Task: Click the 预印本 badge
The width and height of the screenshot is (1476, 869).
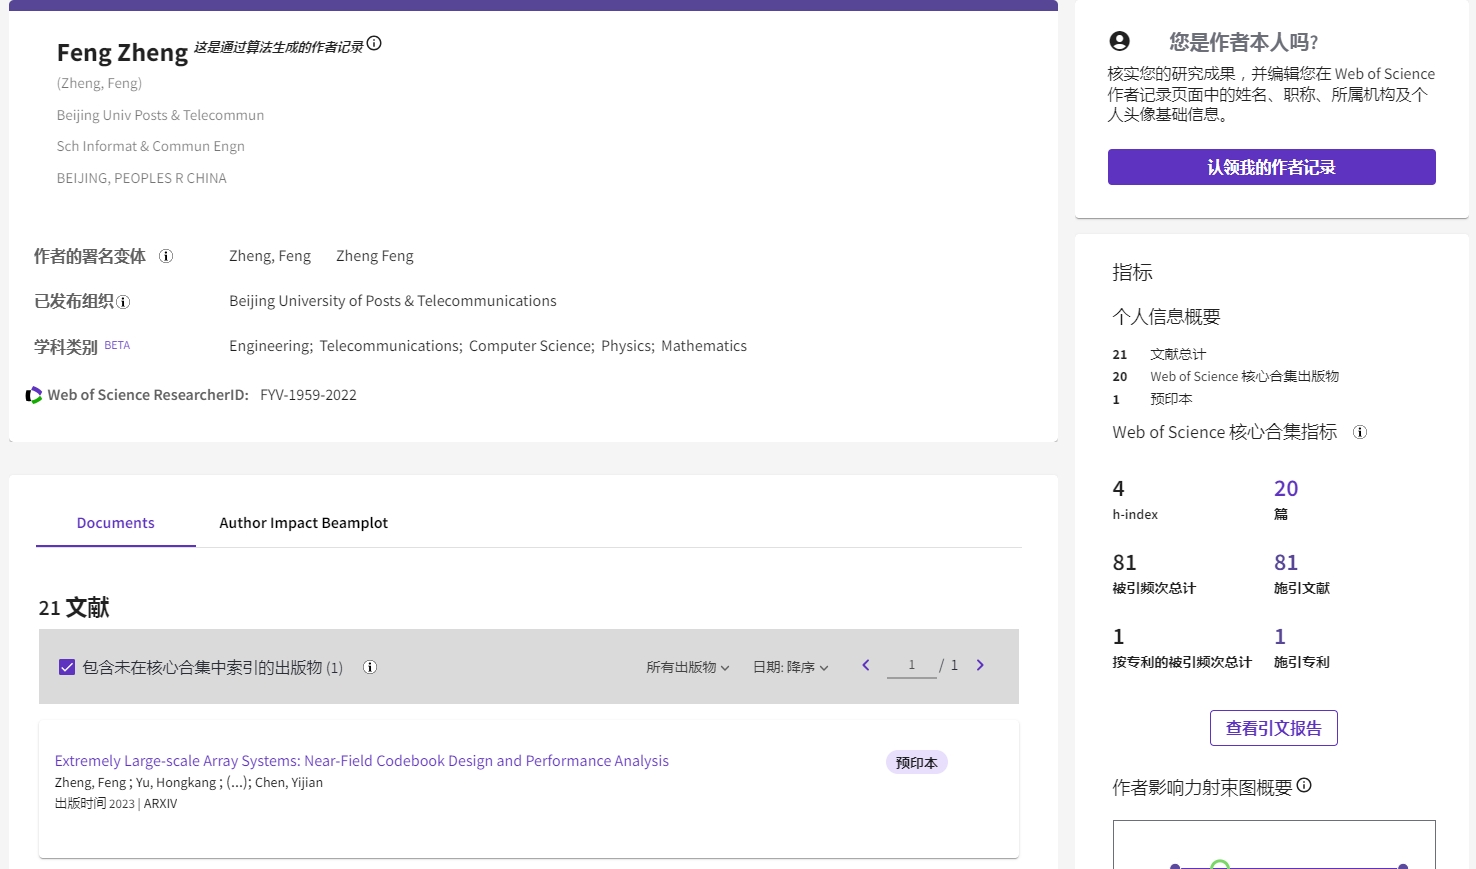Action: pos(916,762)
